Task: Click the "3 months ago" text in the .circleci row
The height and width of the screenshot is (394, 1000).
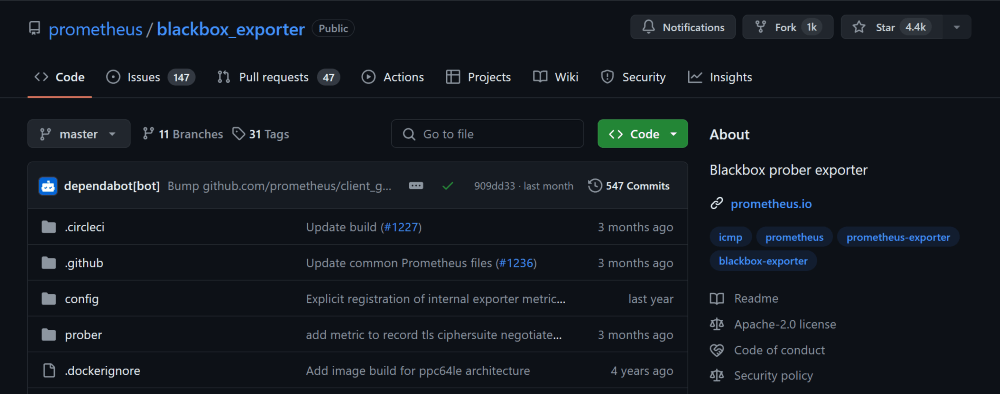Action: point(635,227)
